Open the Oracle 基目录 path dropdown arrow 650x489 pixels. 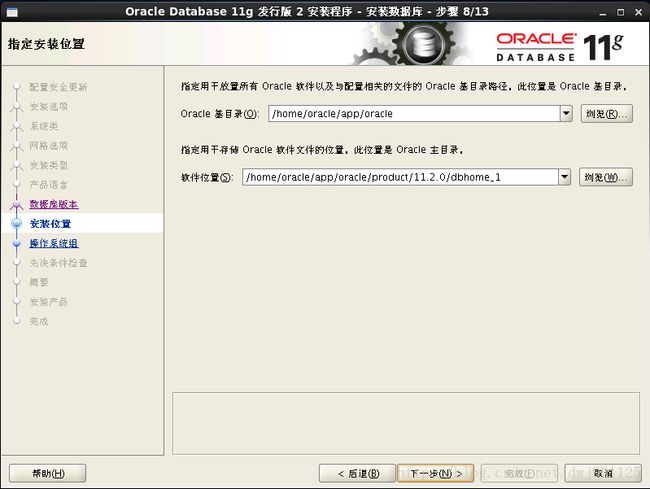tap(566, 113)
